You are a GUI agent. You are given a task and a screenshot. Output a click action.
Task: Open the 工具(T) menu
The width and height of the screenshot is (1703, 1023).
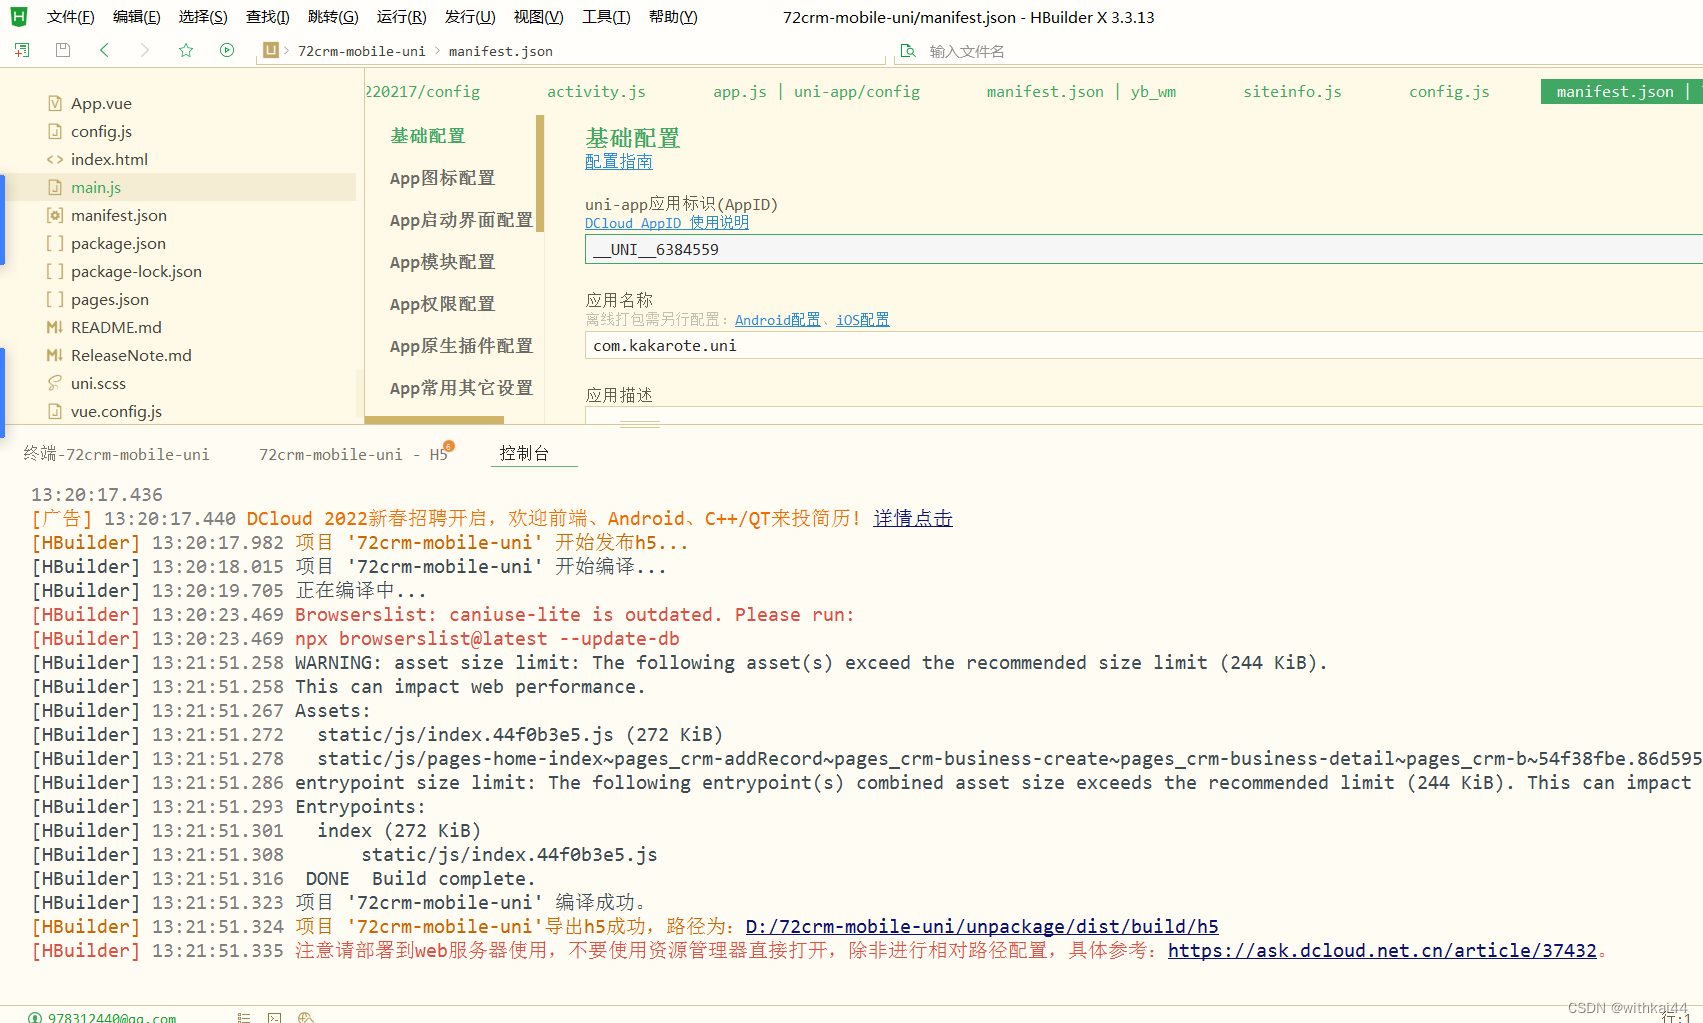[606, 17]
